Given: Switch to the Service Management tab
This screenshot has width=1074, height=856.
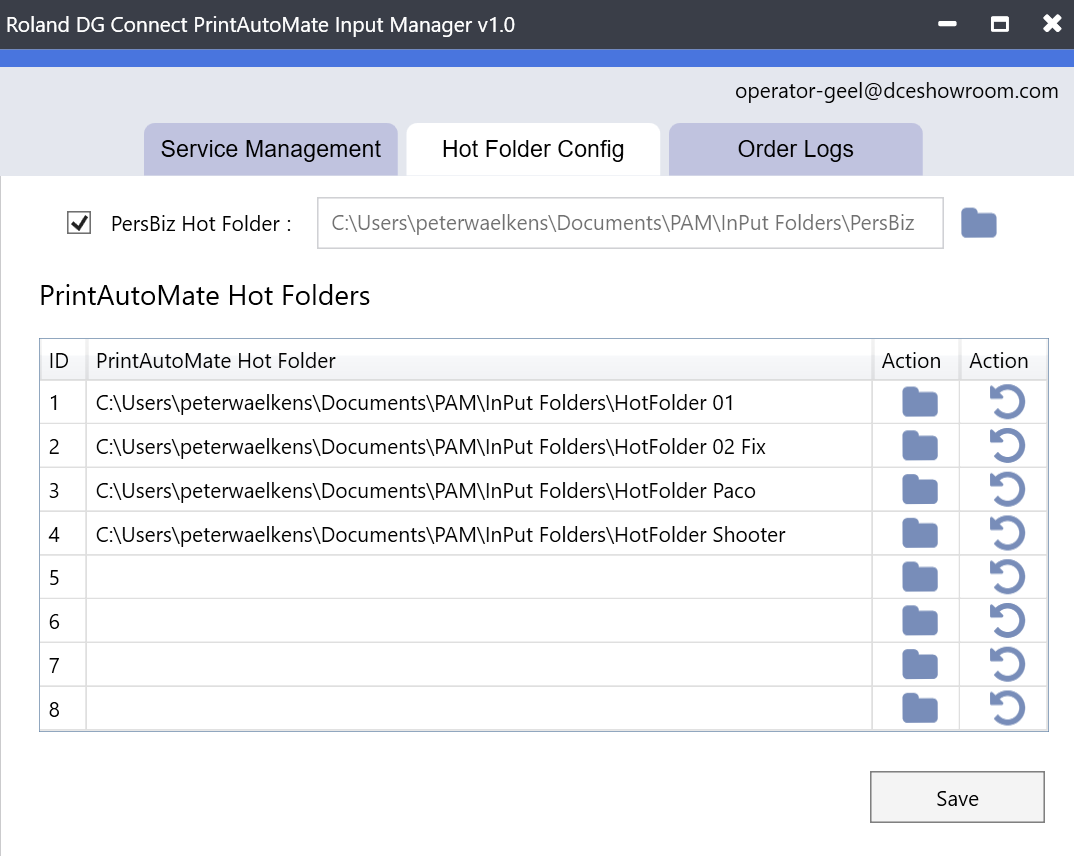Looking at the screenshot, I should (x=271, y=149).
